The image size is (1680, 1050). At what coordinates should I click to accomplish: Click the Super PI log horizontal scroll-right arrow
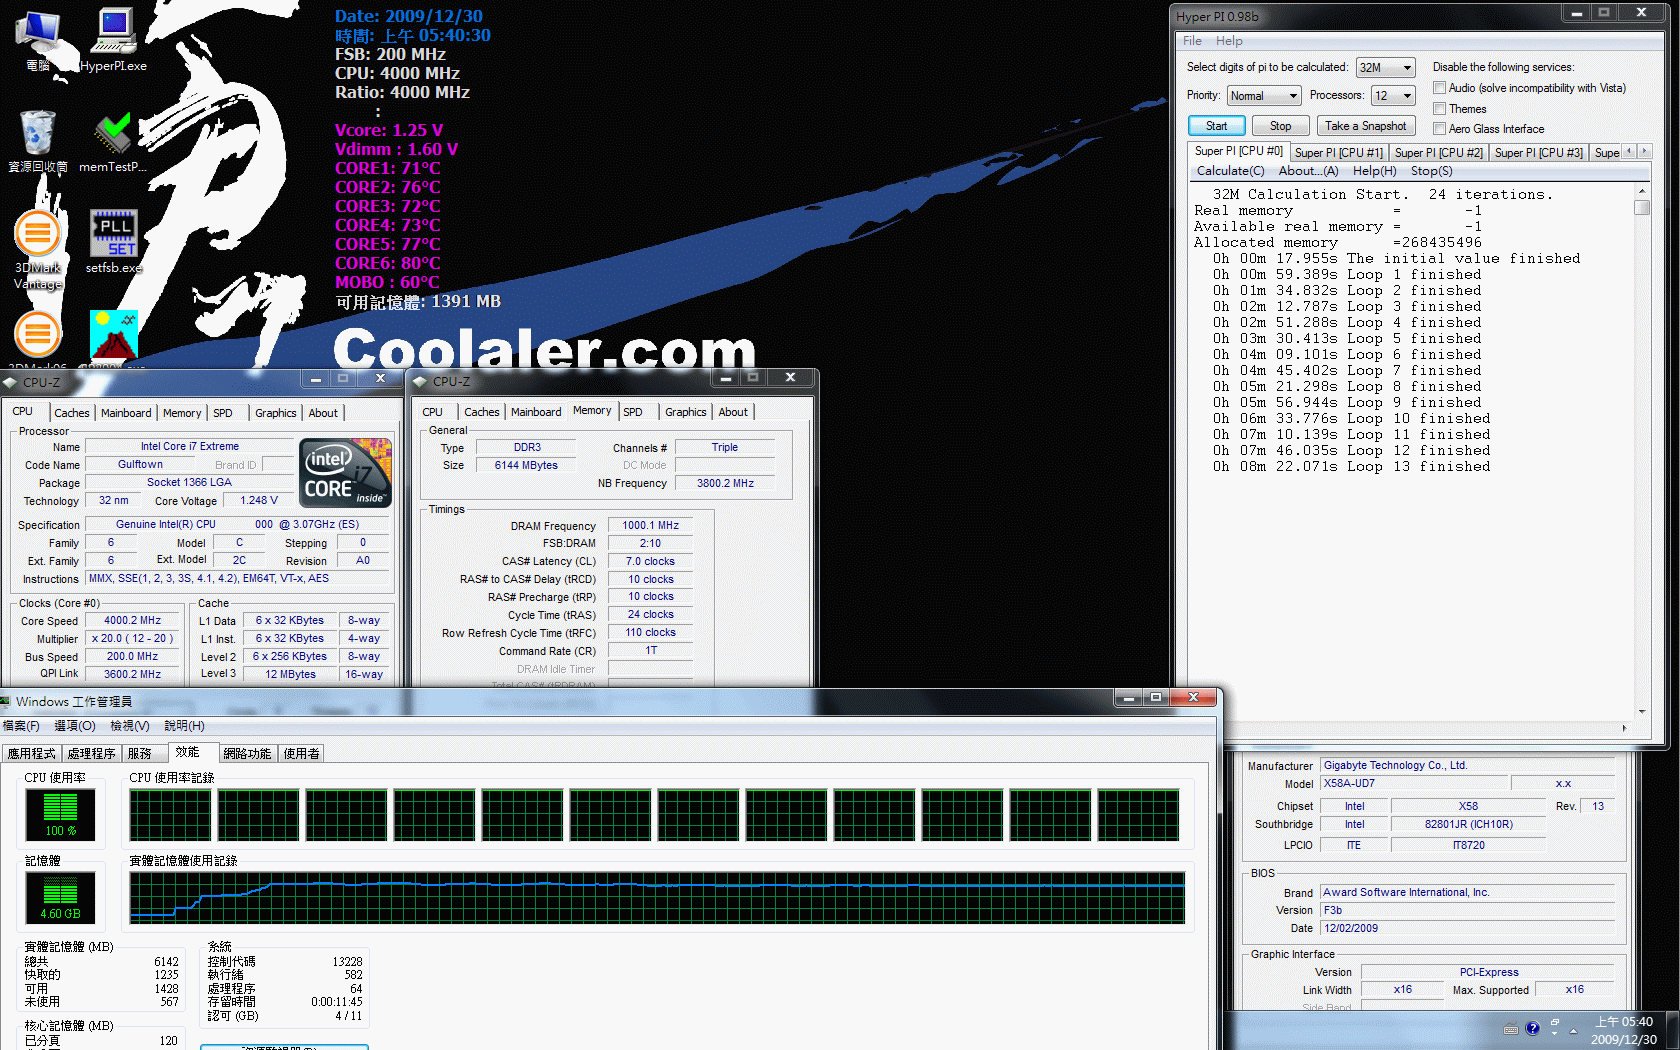pos(1623,728)
